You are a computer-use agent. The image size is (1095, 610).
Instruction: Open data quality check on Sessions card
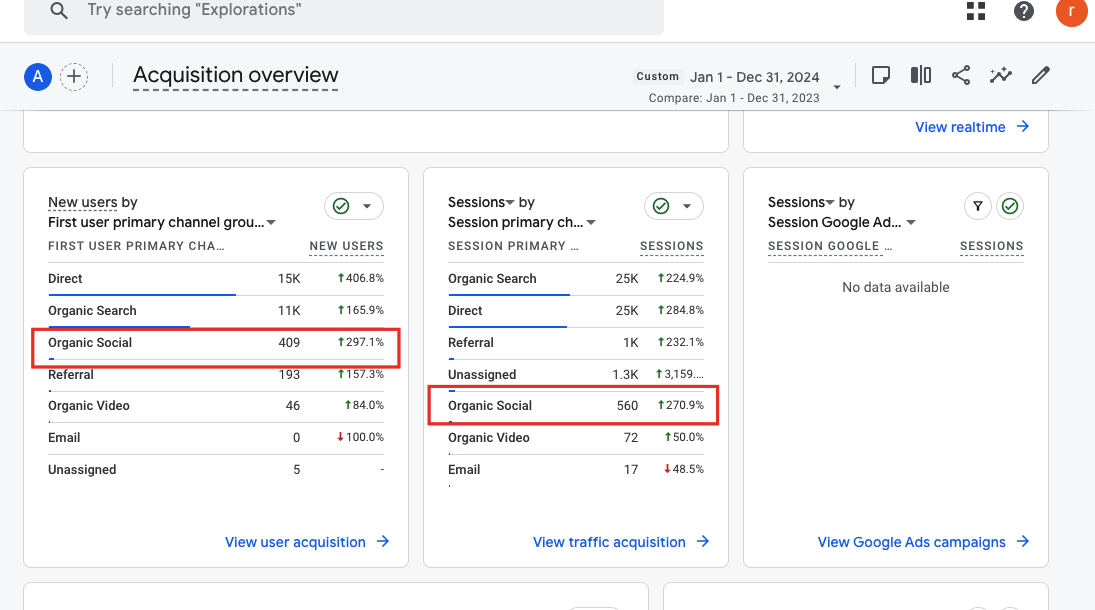(674, 206)
